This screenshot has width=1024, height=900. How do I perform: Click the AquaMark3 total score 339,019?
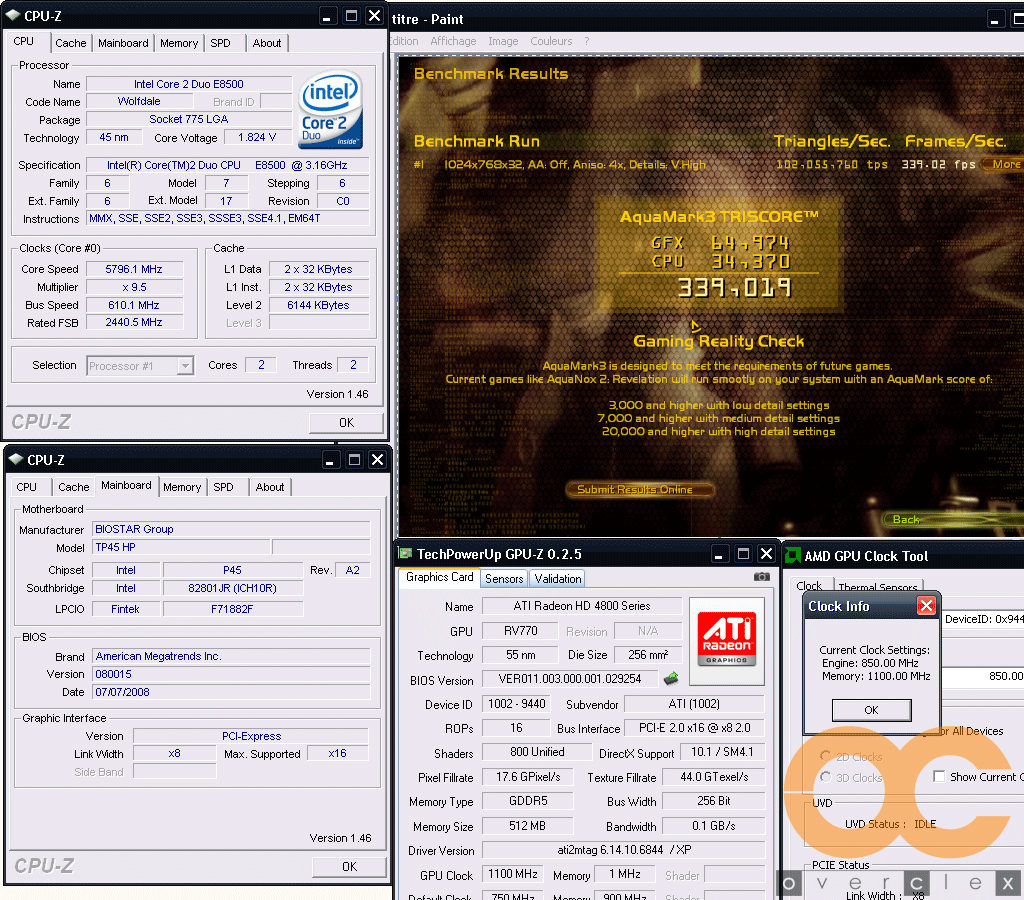click(x=734, y=287)
